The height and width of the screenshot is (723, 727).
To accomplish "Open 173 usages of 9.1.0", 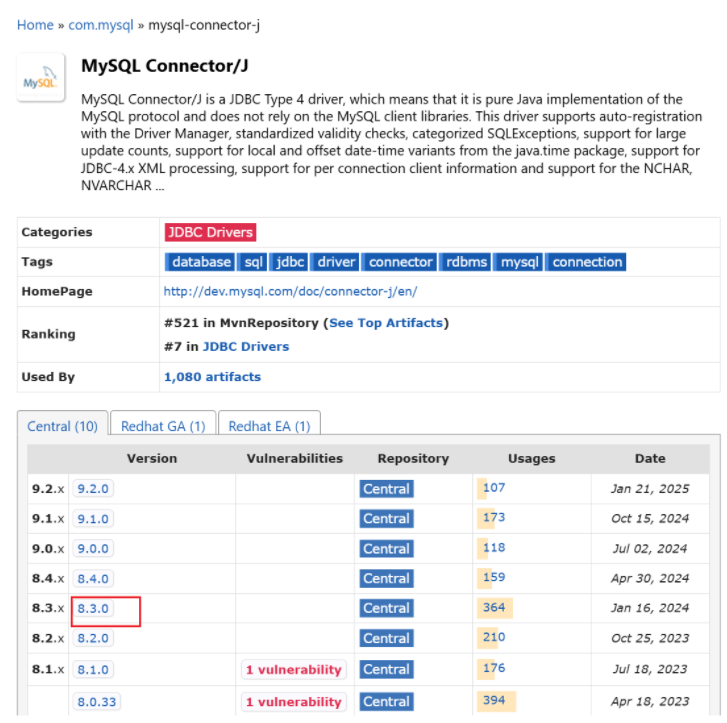I will coord(494,517).
